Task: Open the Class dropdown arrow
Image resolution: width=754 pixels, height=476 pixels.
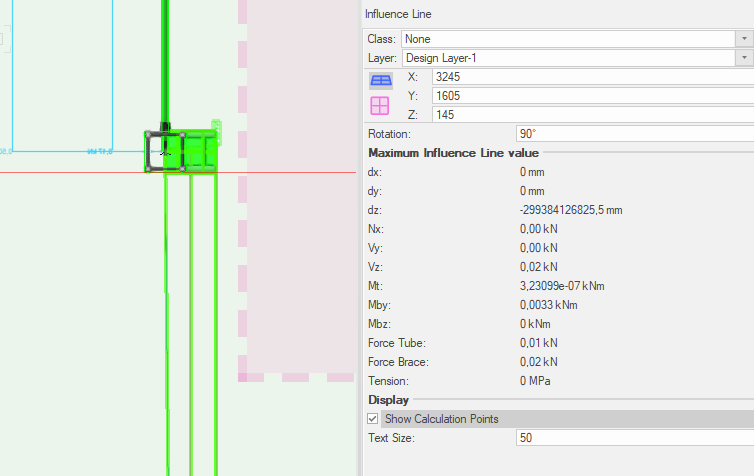Action: [745, 39]
